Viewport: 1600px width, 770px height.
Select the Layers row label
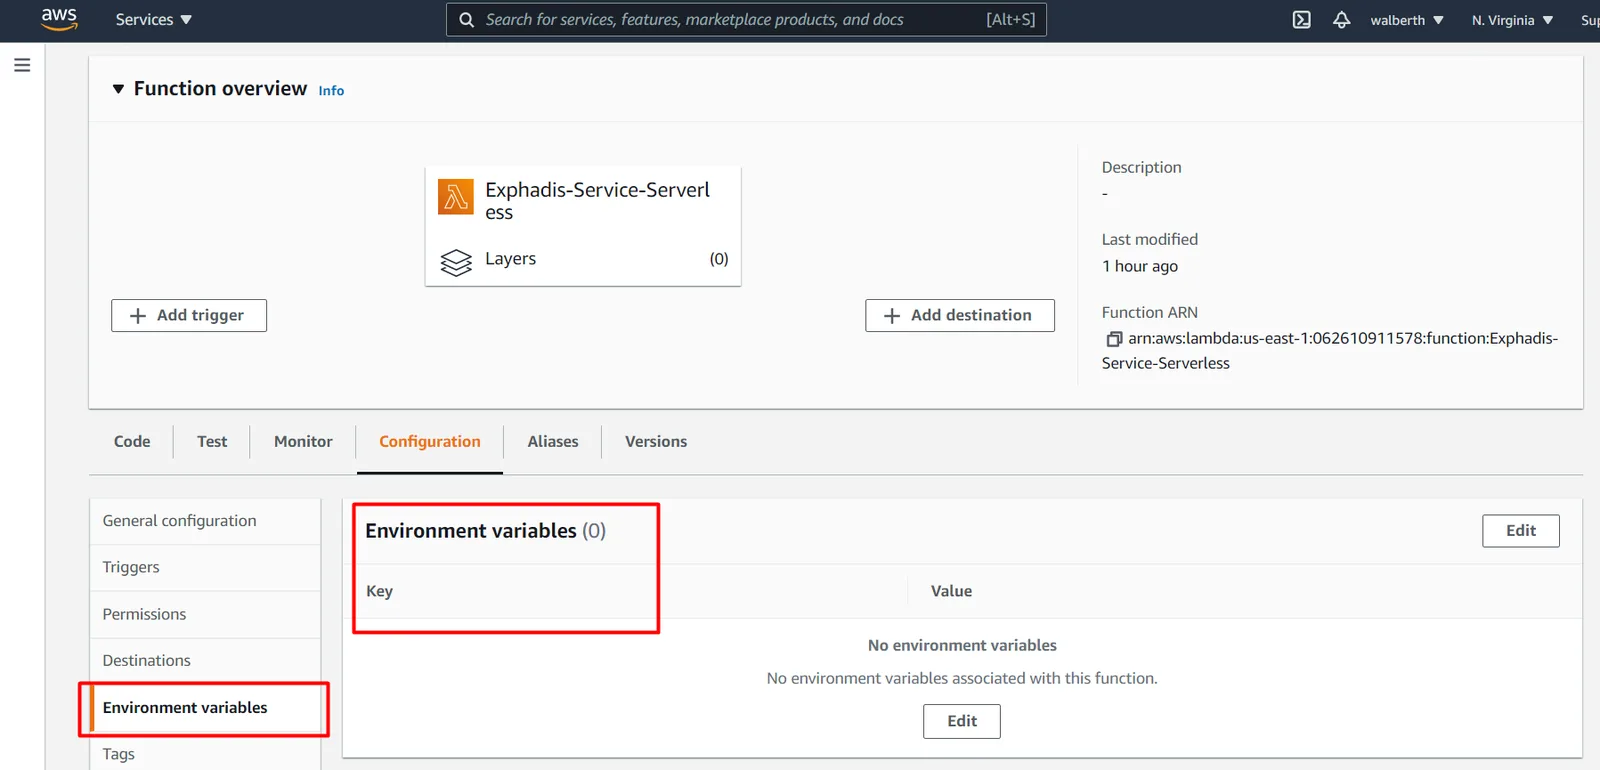[510, 259]
